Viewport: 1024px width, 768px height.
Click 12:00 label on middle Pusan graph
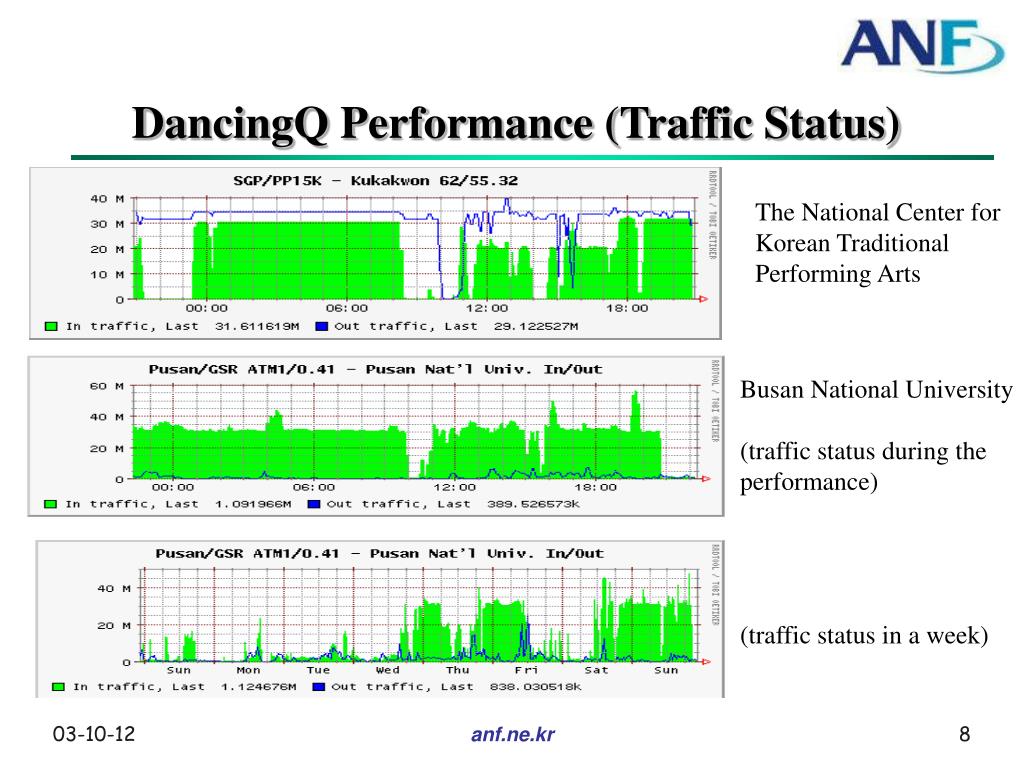[455, 487]
